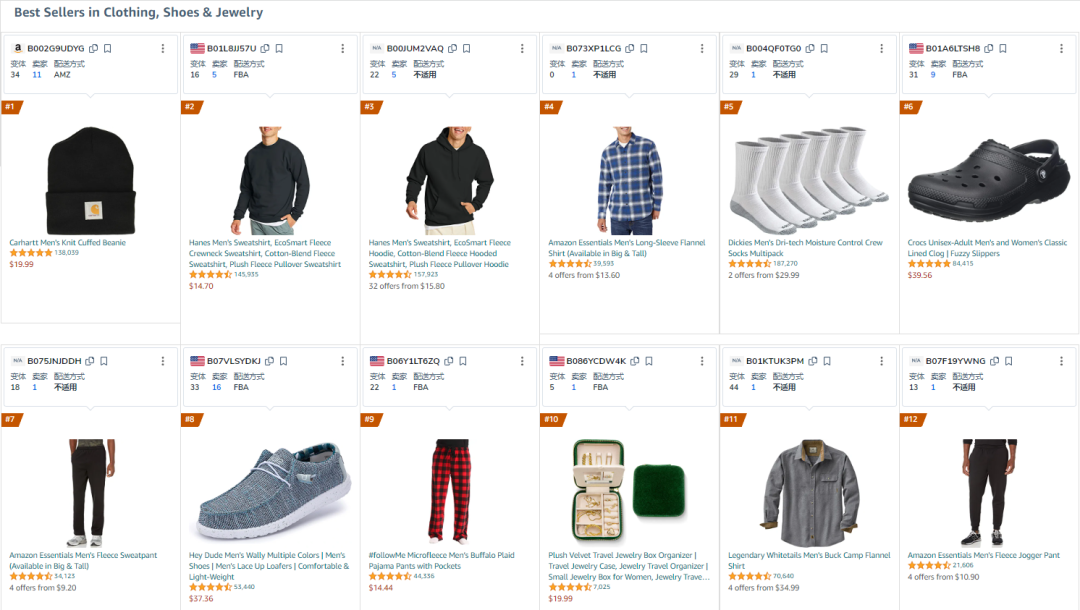Click the Dickies crew socks product image
This screenshot has height=610, width=1080.
point(809,180)
